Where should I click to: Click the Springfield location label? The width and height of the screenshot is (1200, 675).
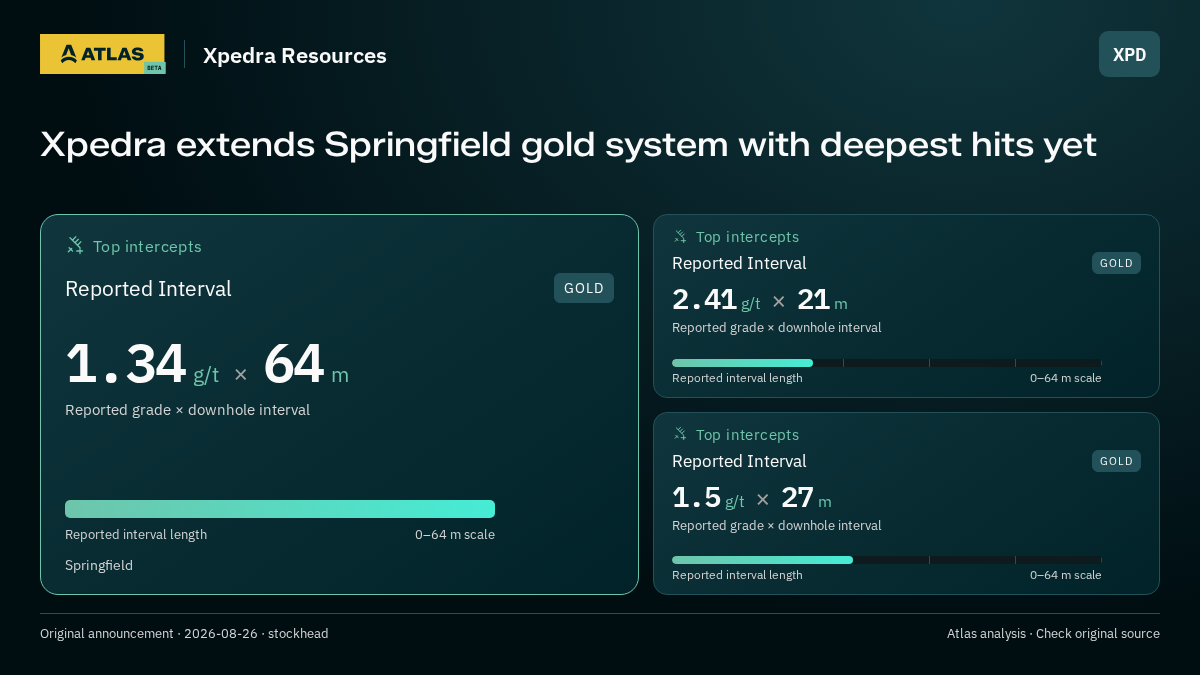[x=99, y=565]
